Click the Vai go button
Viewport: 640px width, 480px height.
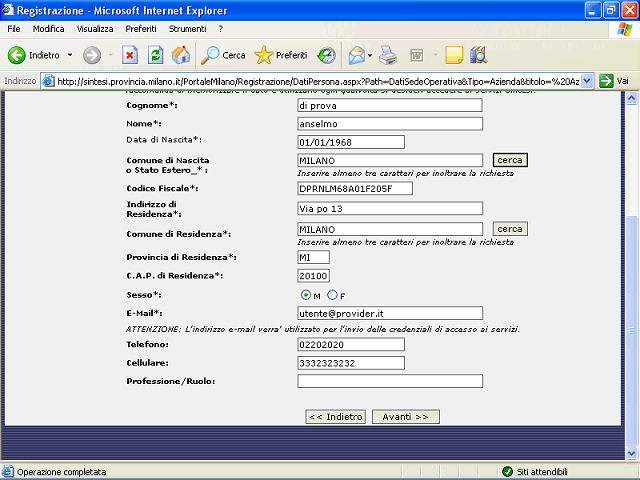(614, 81)
